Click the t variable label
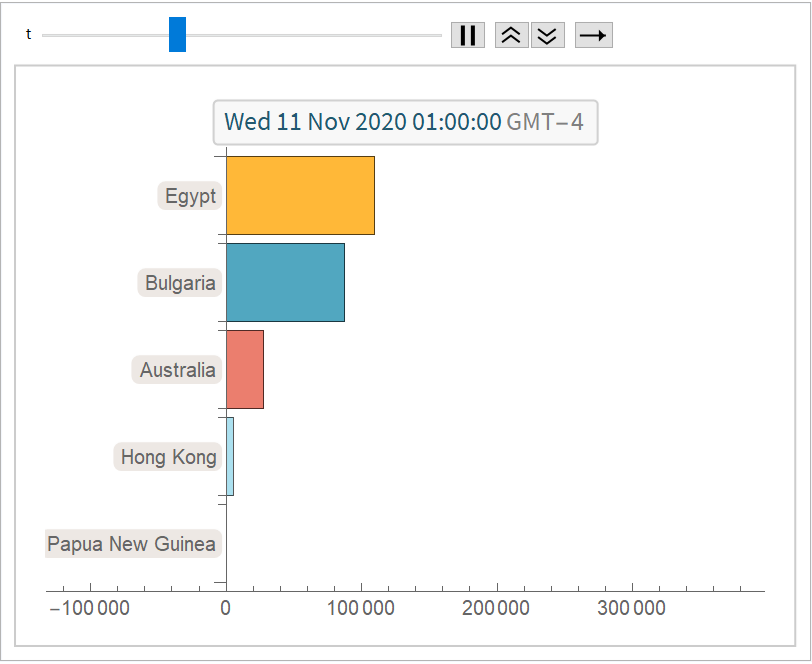Viewport: 812px width, 664px height. (x=28, y=35)
